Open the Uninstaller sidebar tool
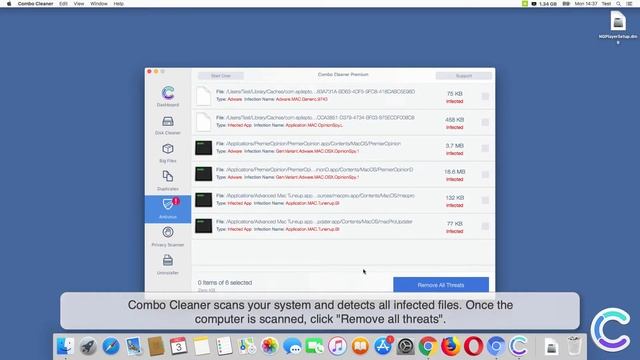The height and width of the screenshot is (360, 640). pyautogui.click(x=168, y=265)
